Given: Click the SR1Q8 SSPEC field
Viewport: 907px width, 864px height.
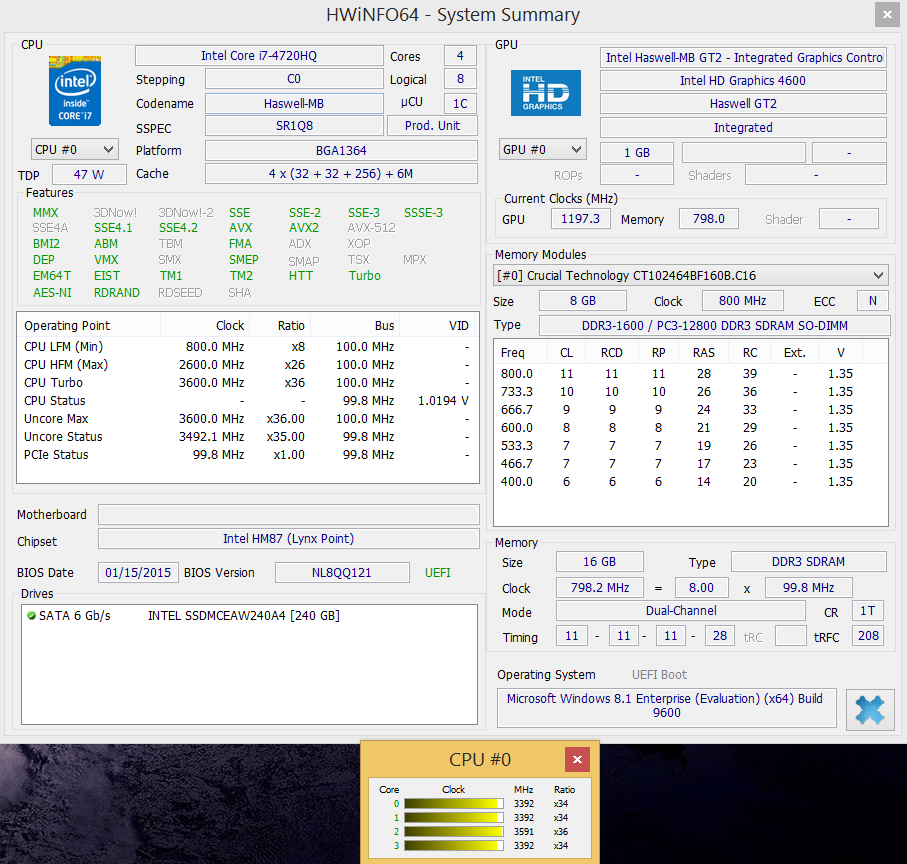Looking at the screenshot, I should point(294,125).
